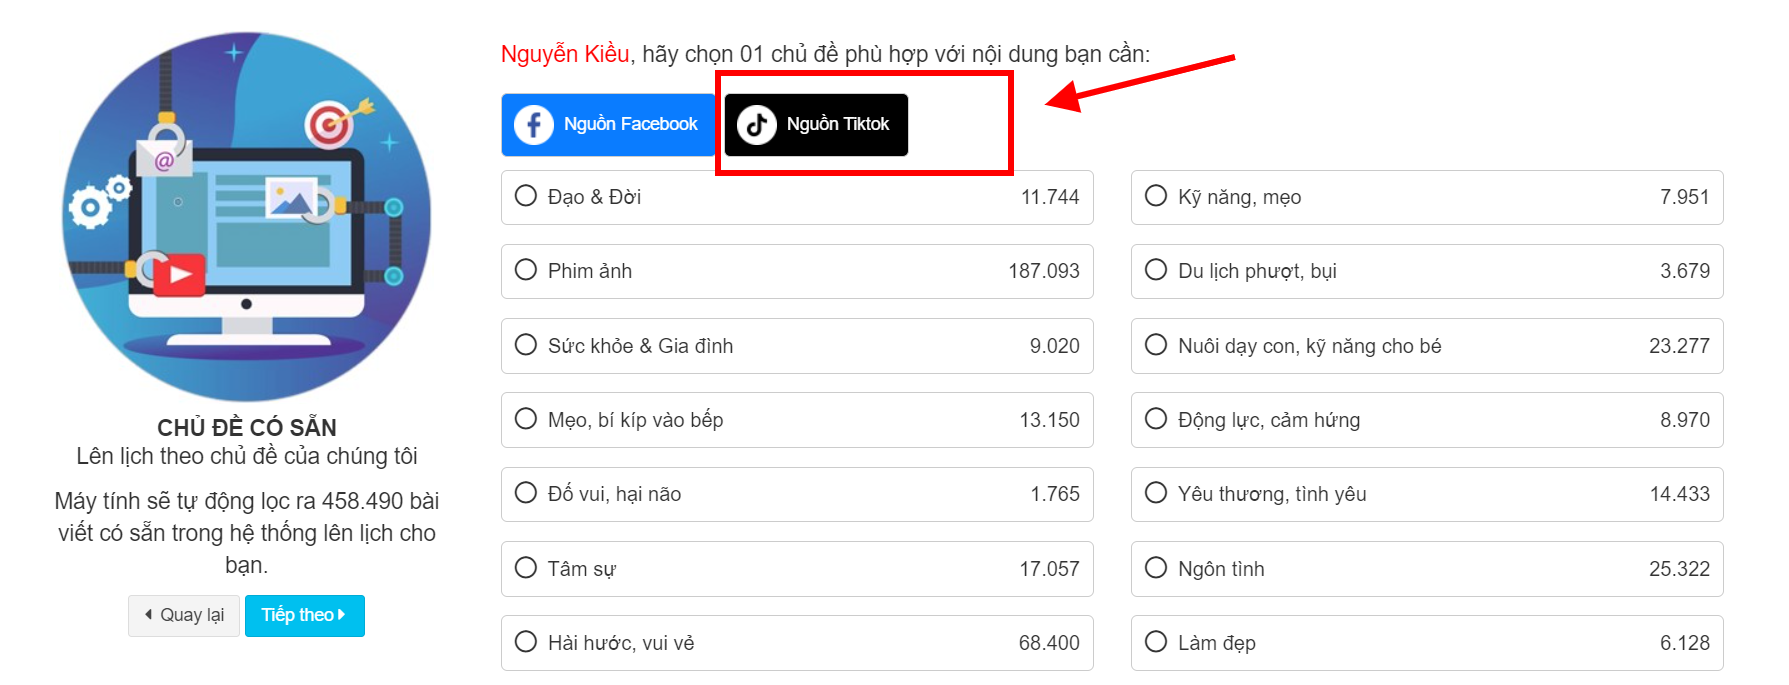Click the text Lên lịch theo chủ đề của chúng tôi
The height and width of the screenshot is (685, 1789).
(247, 456)
